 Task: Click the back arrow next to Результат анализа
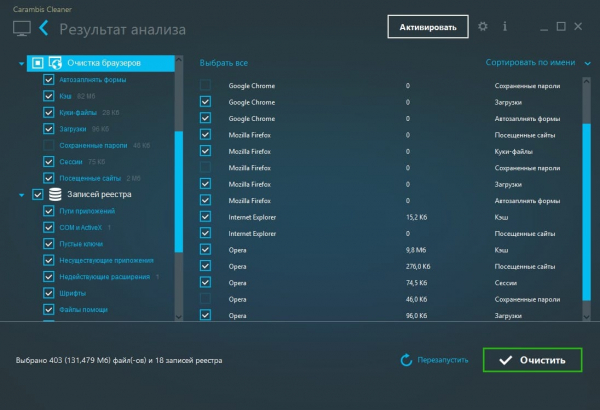[44, 28]
